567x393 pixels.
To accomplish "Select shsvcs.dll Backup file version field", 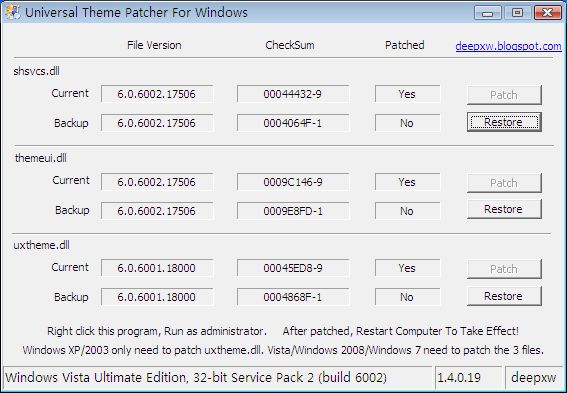I will 157,123.
